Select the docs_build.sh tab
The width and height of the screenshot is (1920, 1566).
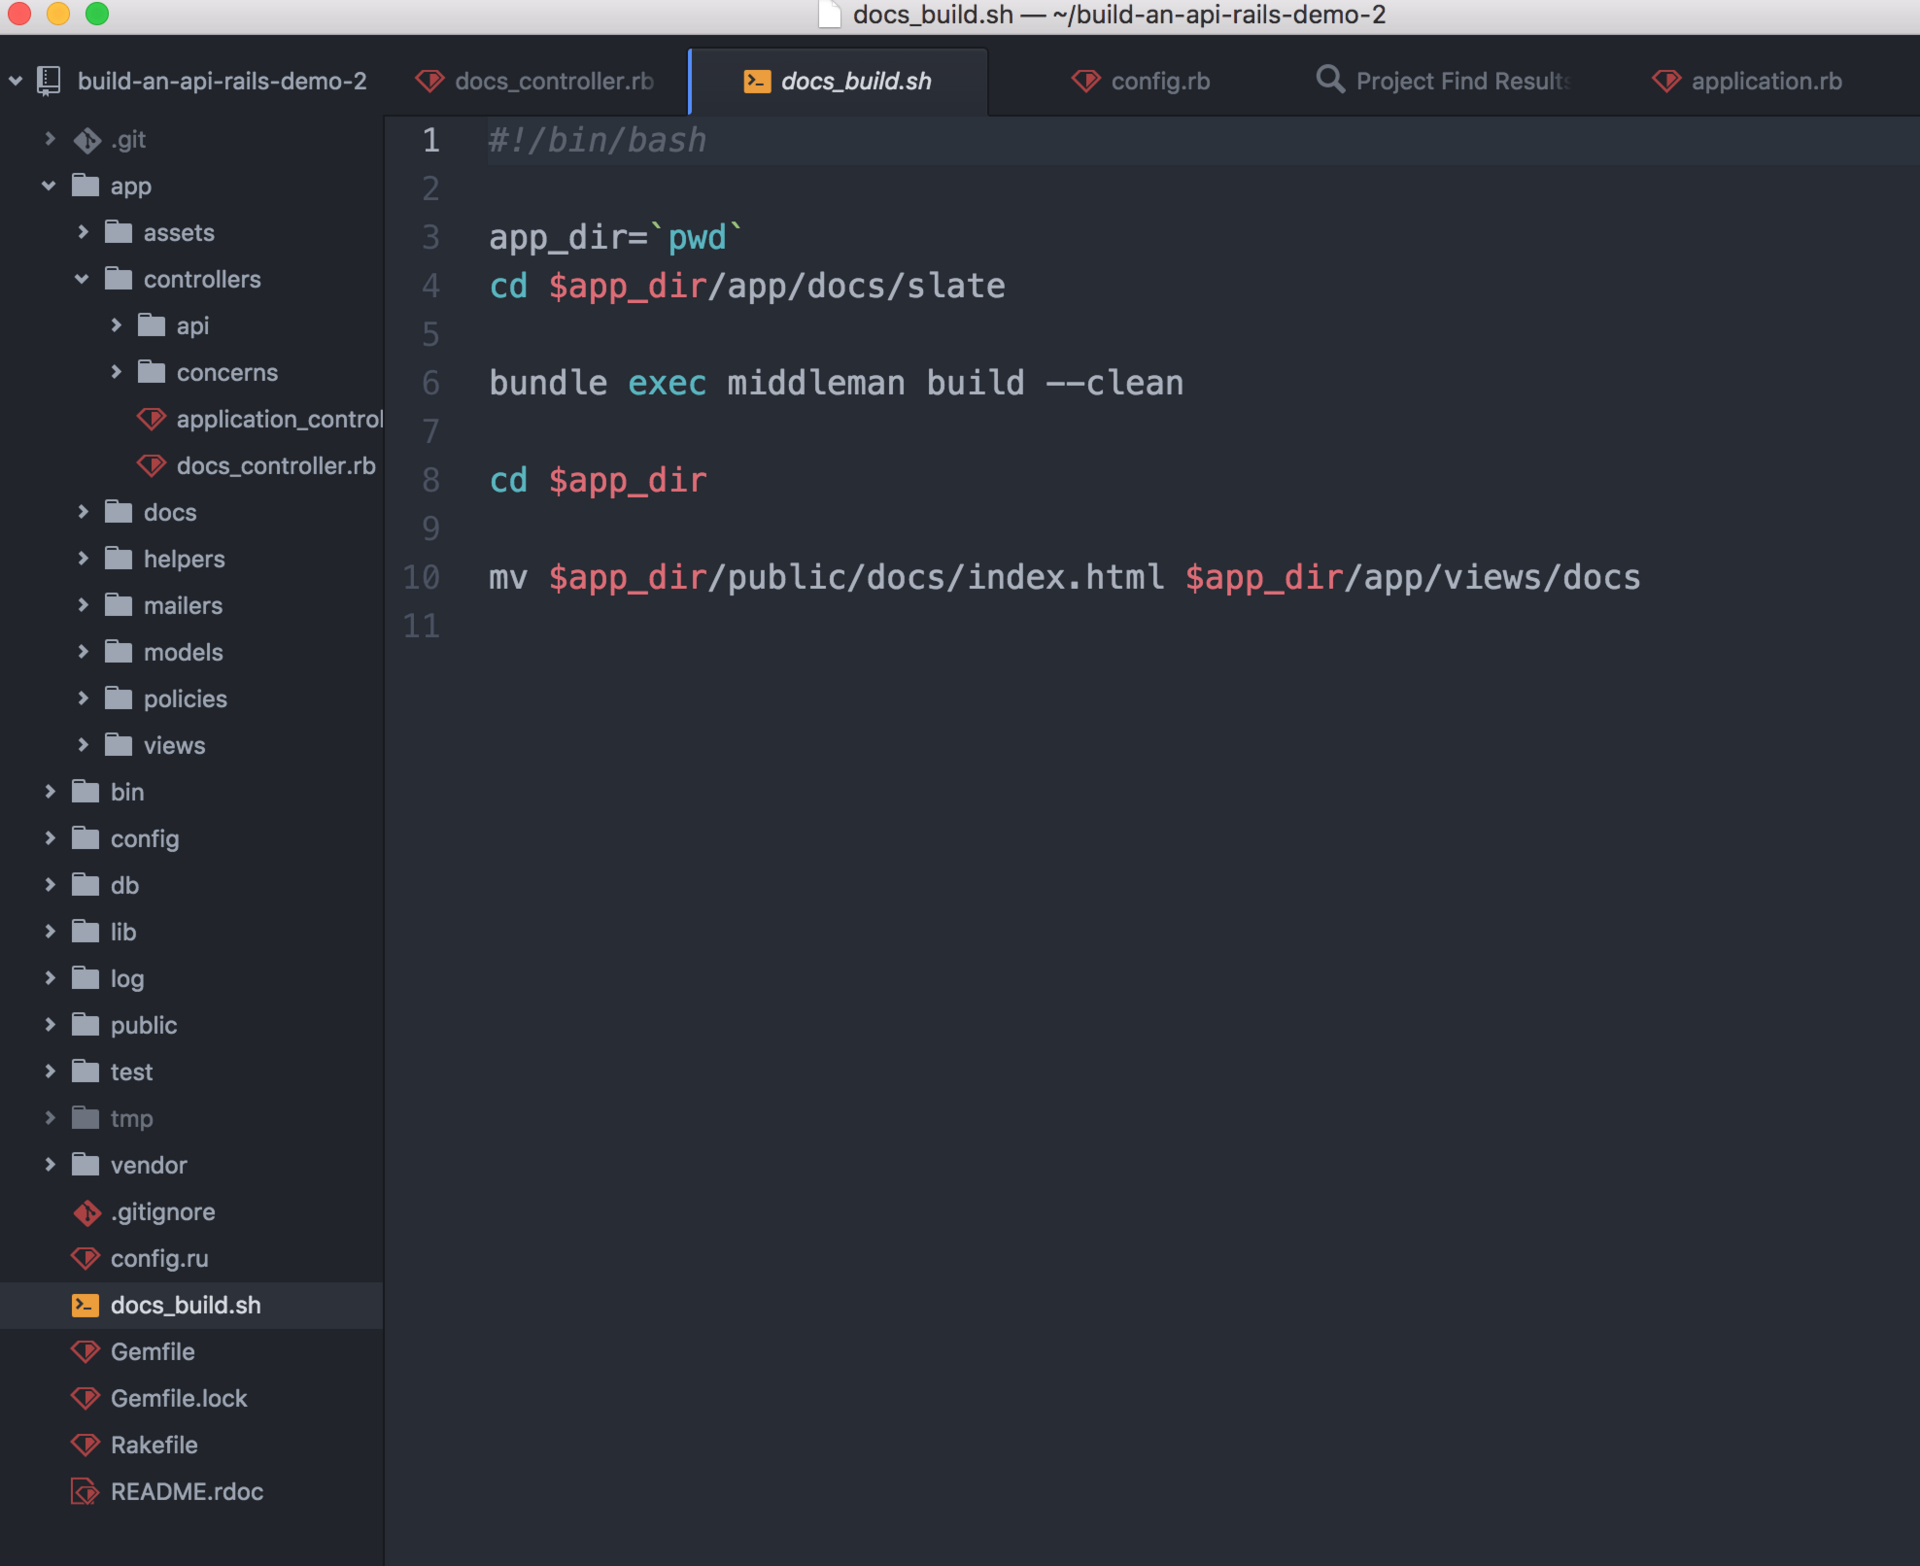click(839, 81)
